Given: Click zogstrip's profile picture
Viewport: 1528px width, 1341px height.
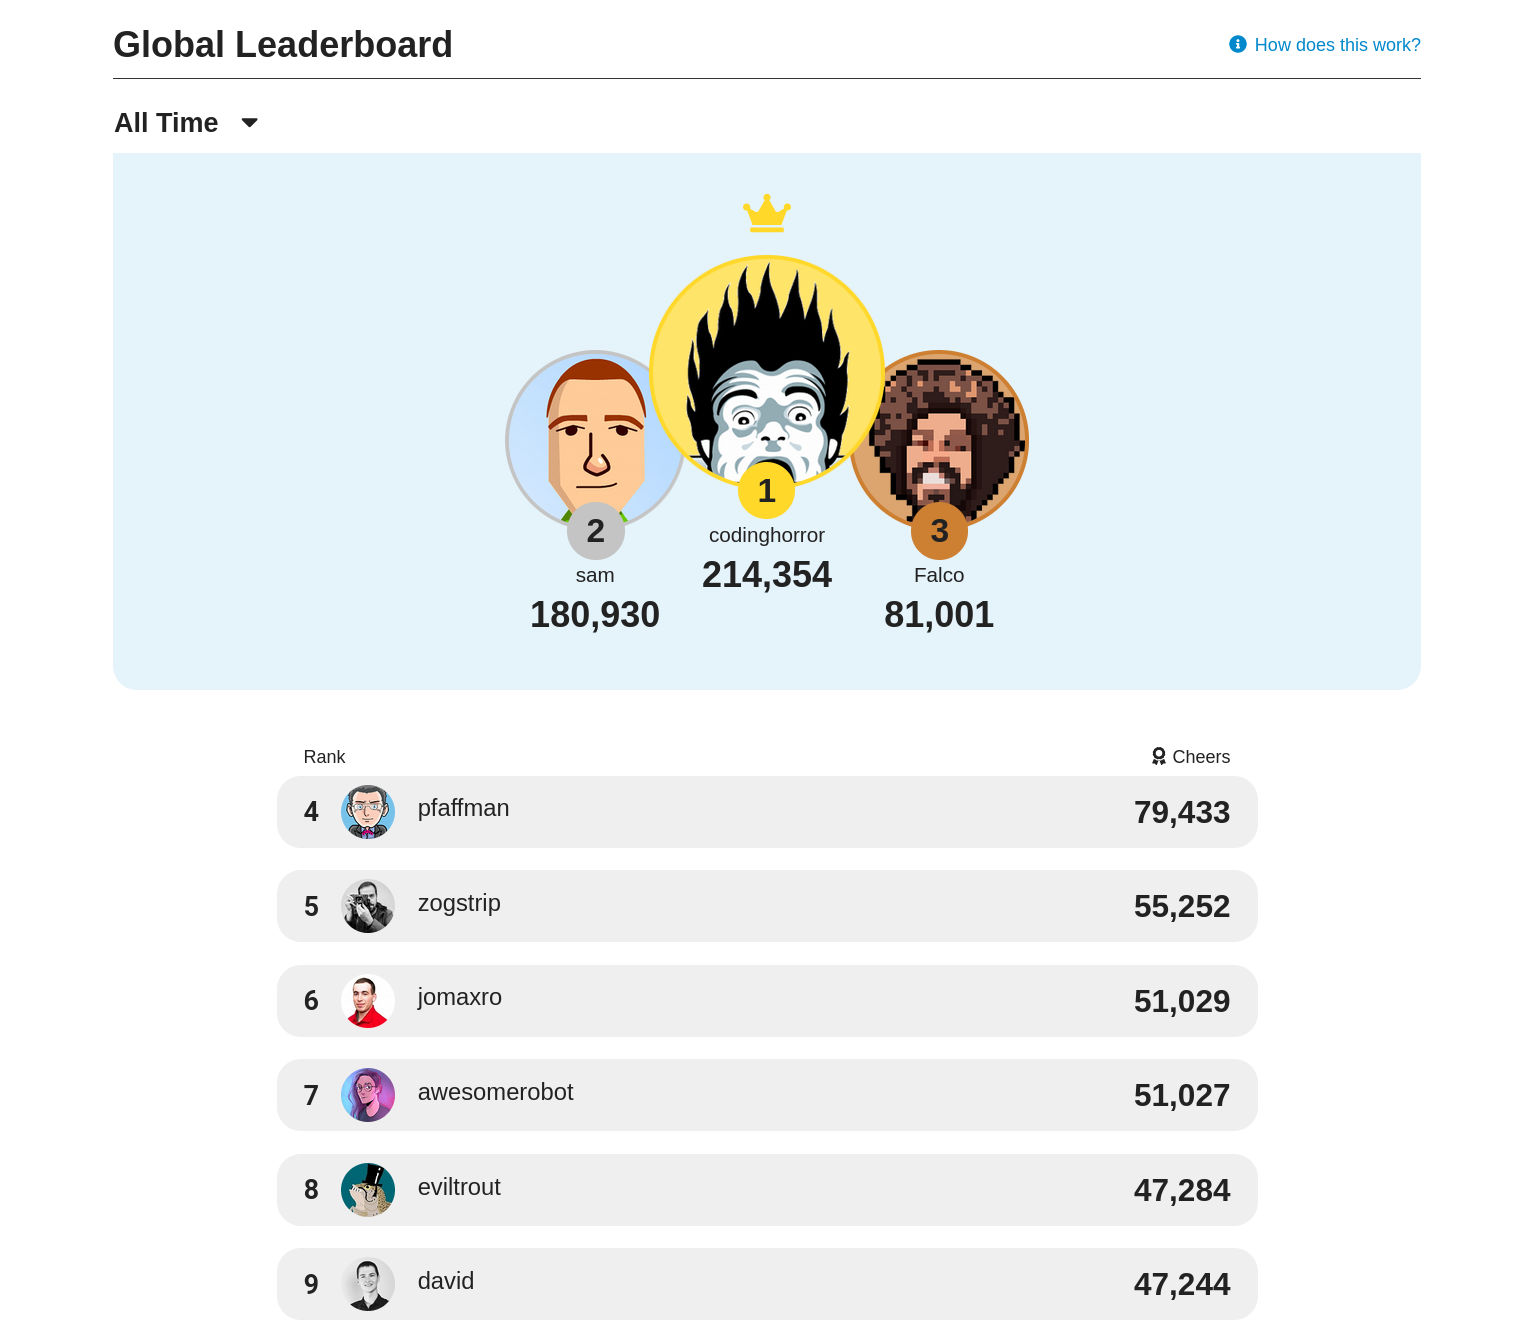Looking at the screenshot, I should [x=368, y=906].
